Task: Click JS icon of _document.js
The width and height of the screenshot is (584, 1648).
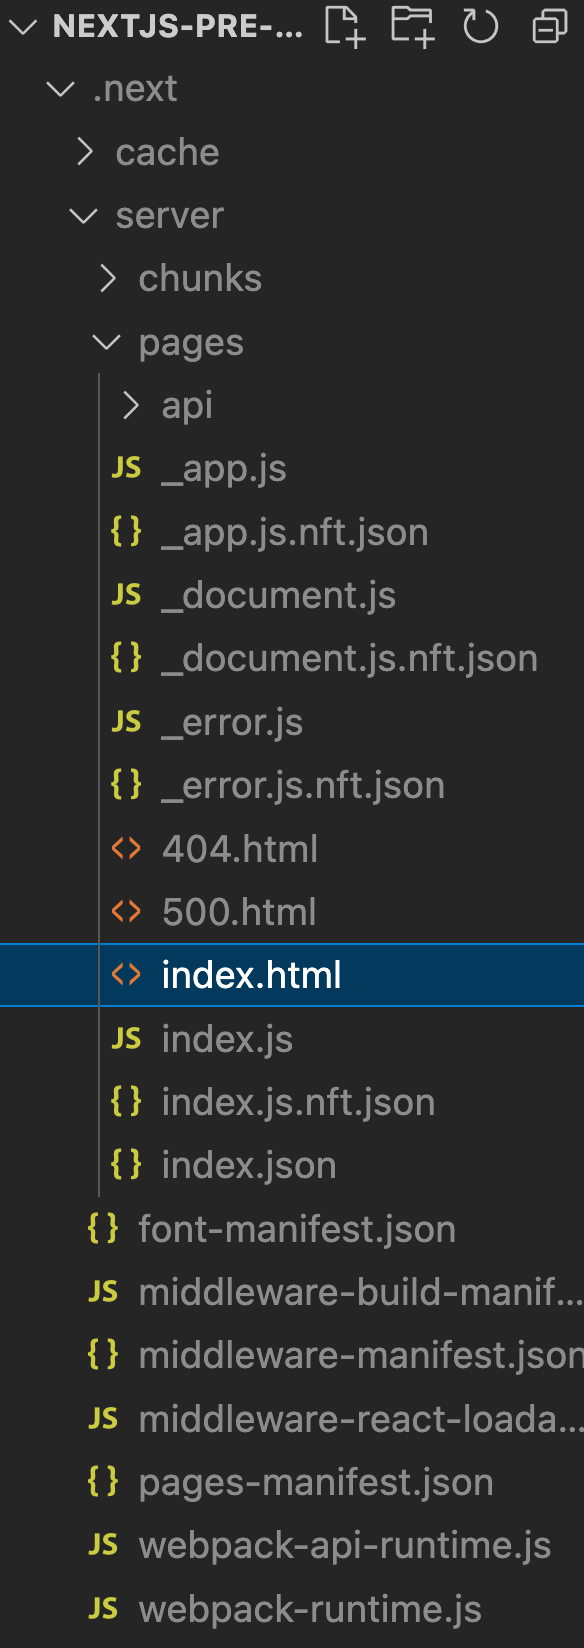Action: click(126, 595)
